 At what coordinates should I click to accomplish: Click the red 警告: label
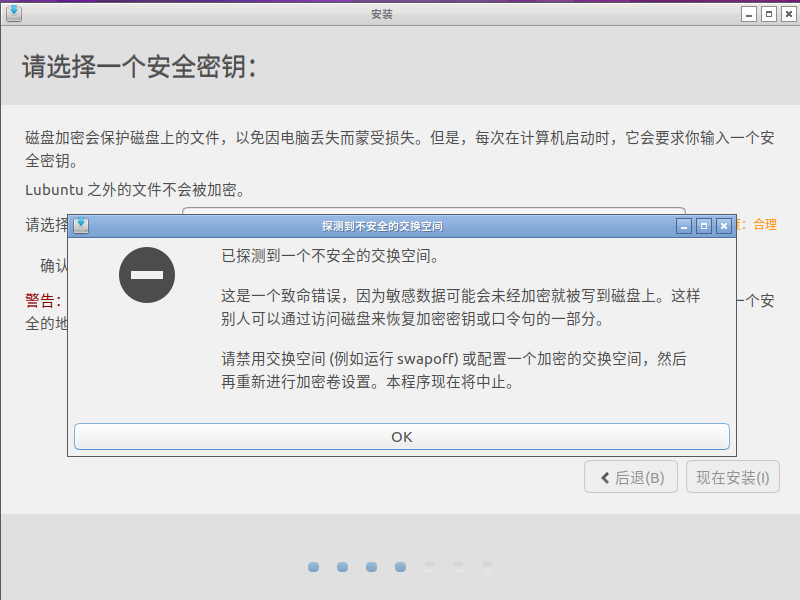(x=43, y=301)
